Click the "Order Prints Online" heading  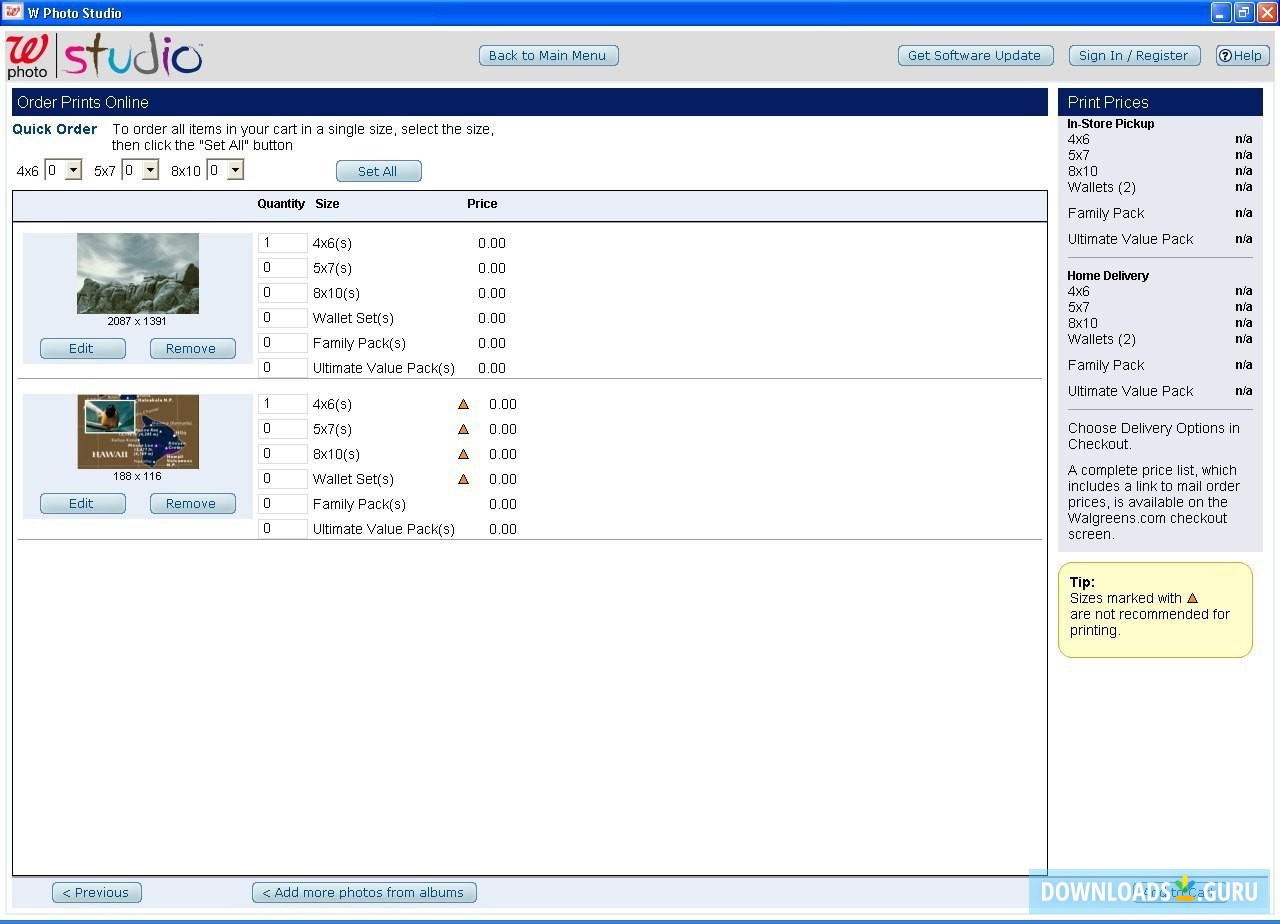tap(83, 102)
